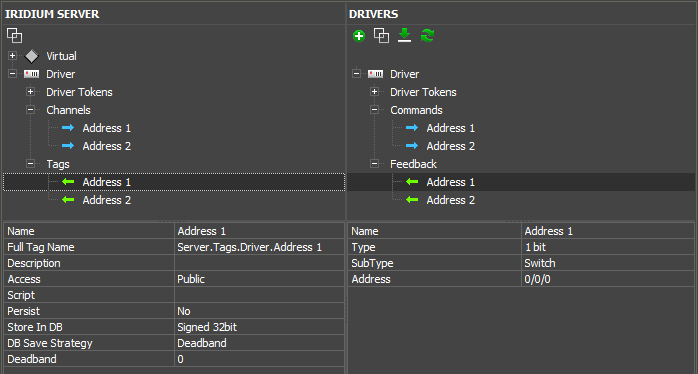Click the Driver device icon in Drivers panel
Image resolution: width=698 pixels, height=374 pixels.
(376, 74)
